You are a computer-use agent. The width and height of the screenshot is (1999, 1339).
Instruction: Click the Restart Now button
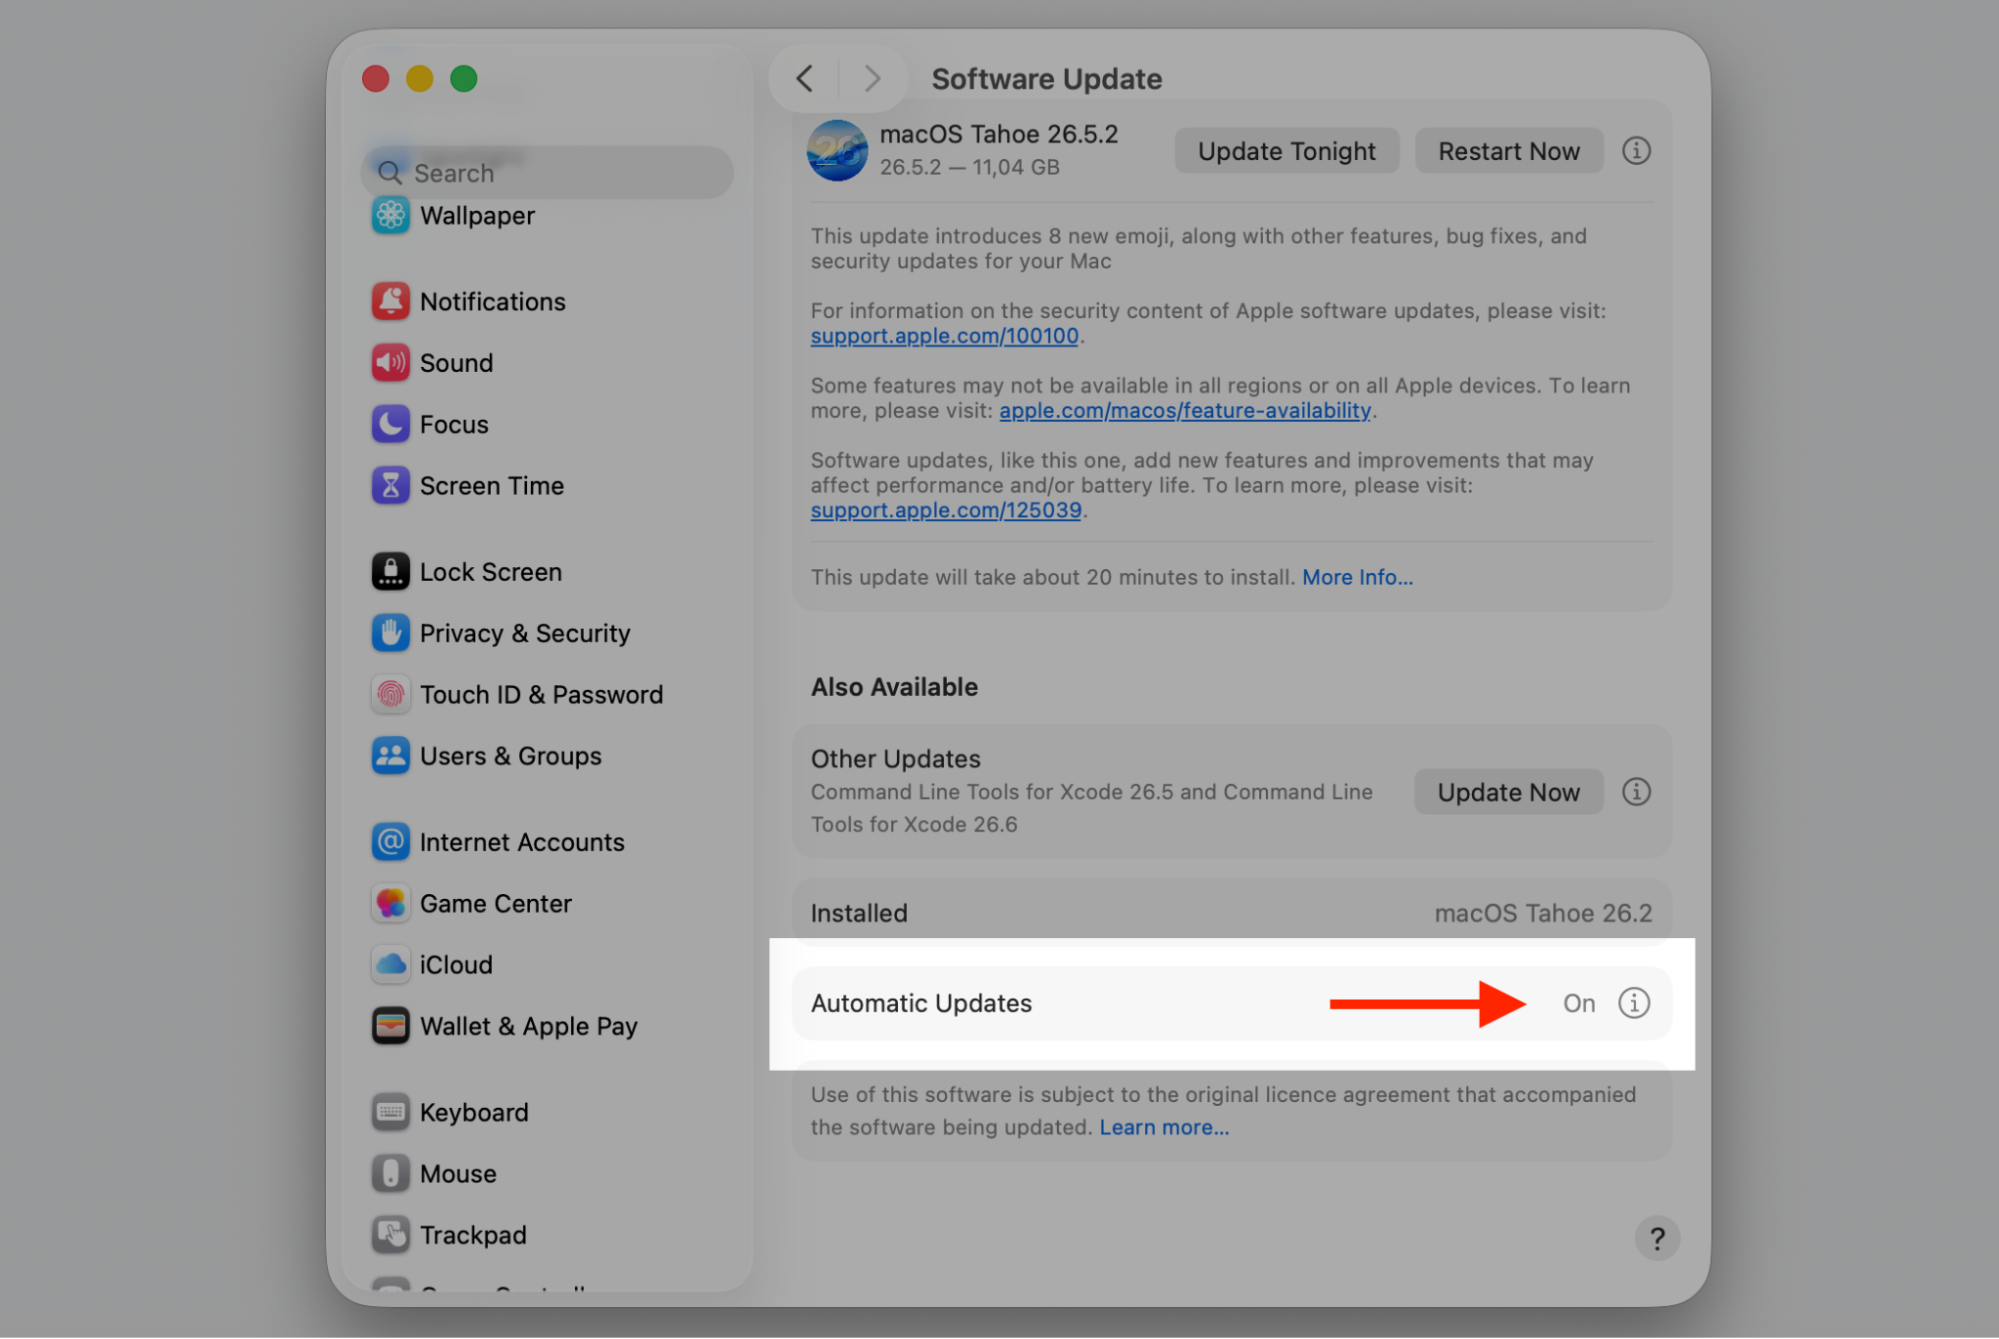(1508, 151)
